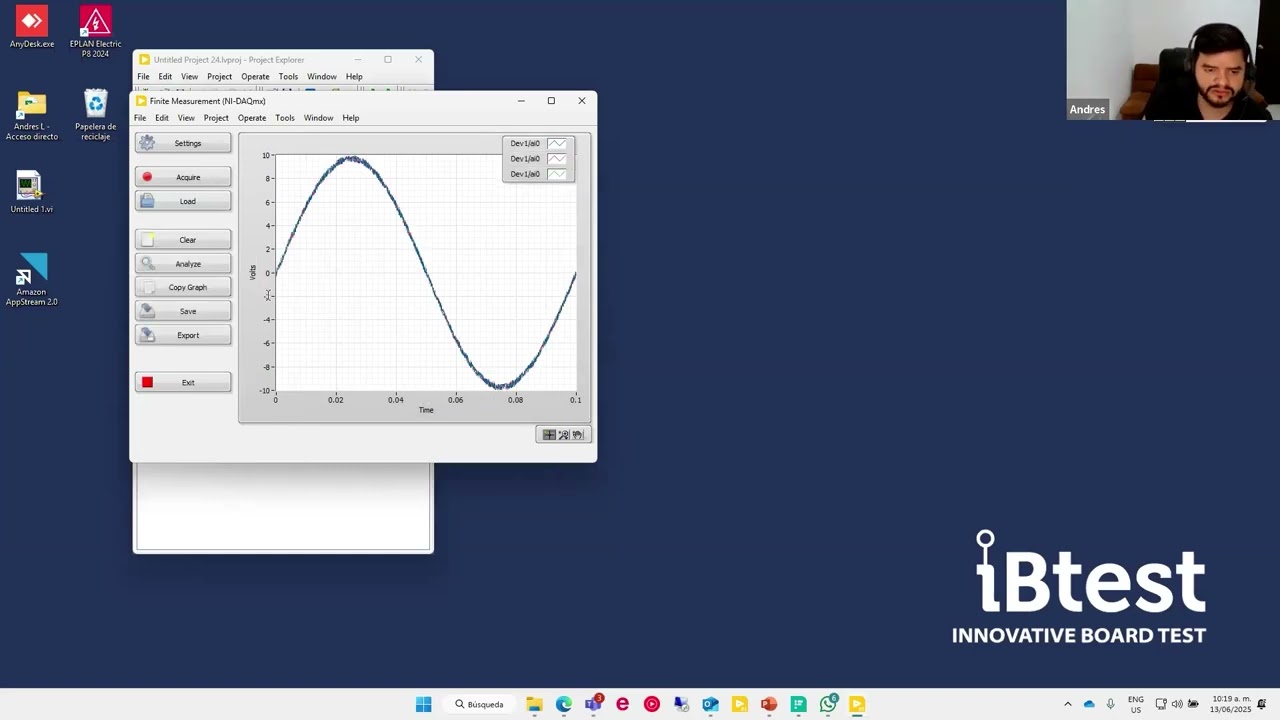Image resolution: width=1280 pixels, height=720 pixels.
Task: Select the Andres L shortcut folder icon
Action: click(32, 116)
